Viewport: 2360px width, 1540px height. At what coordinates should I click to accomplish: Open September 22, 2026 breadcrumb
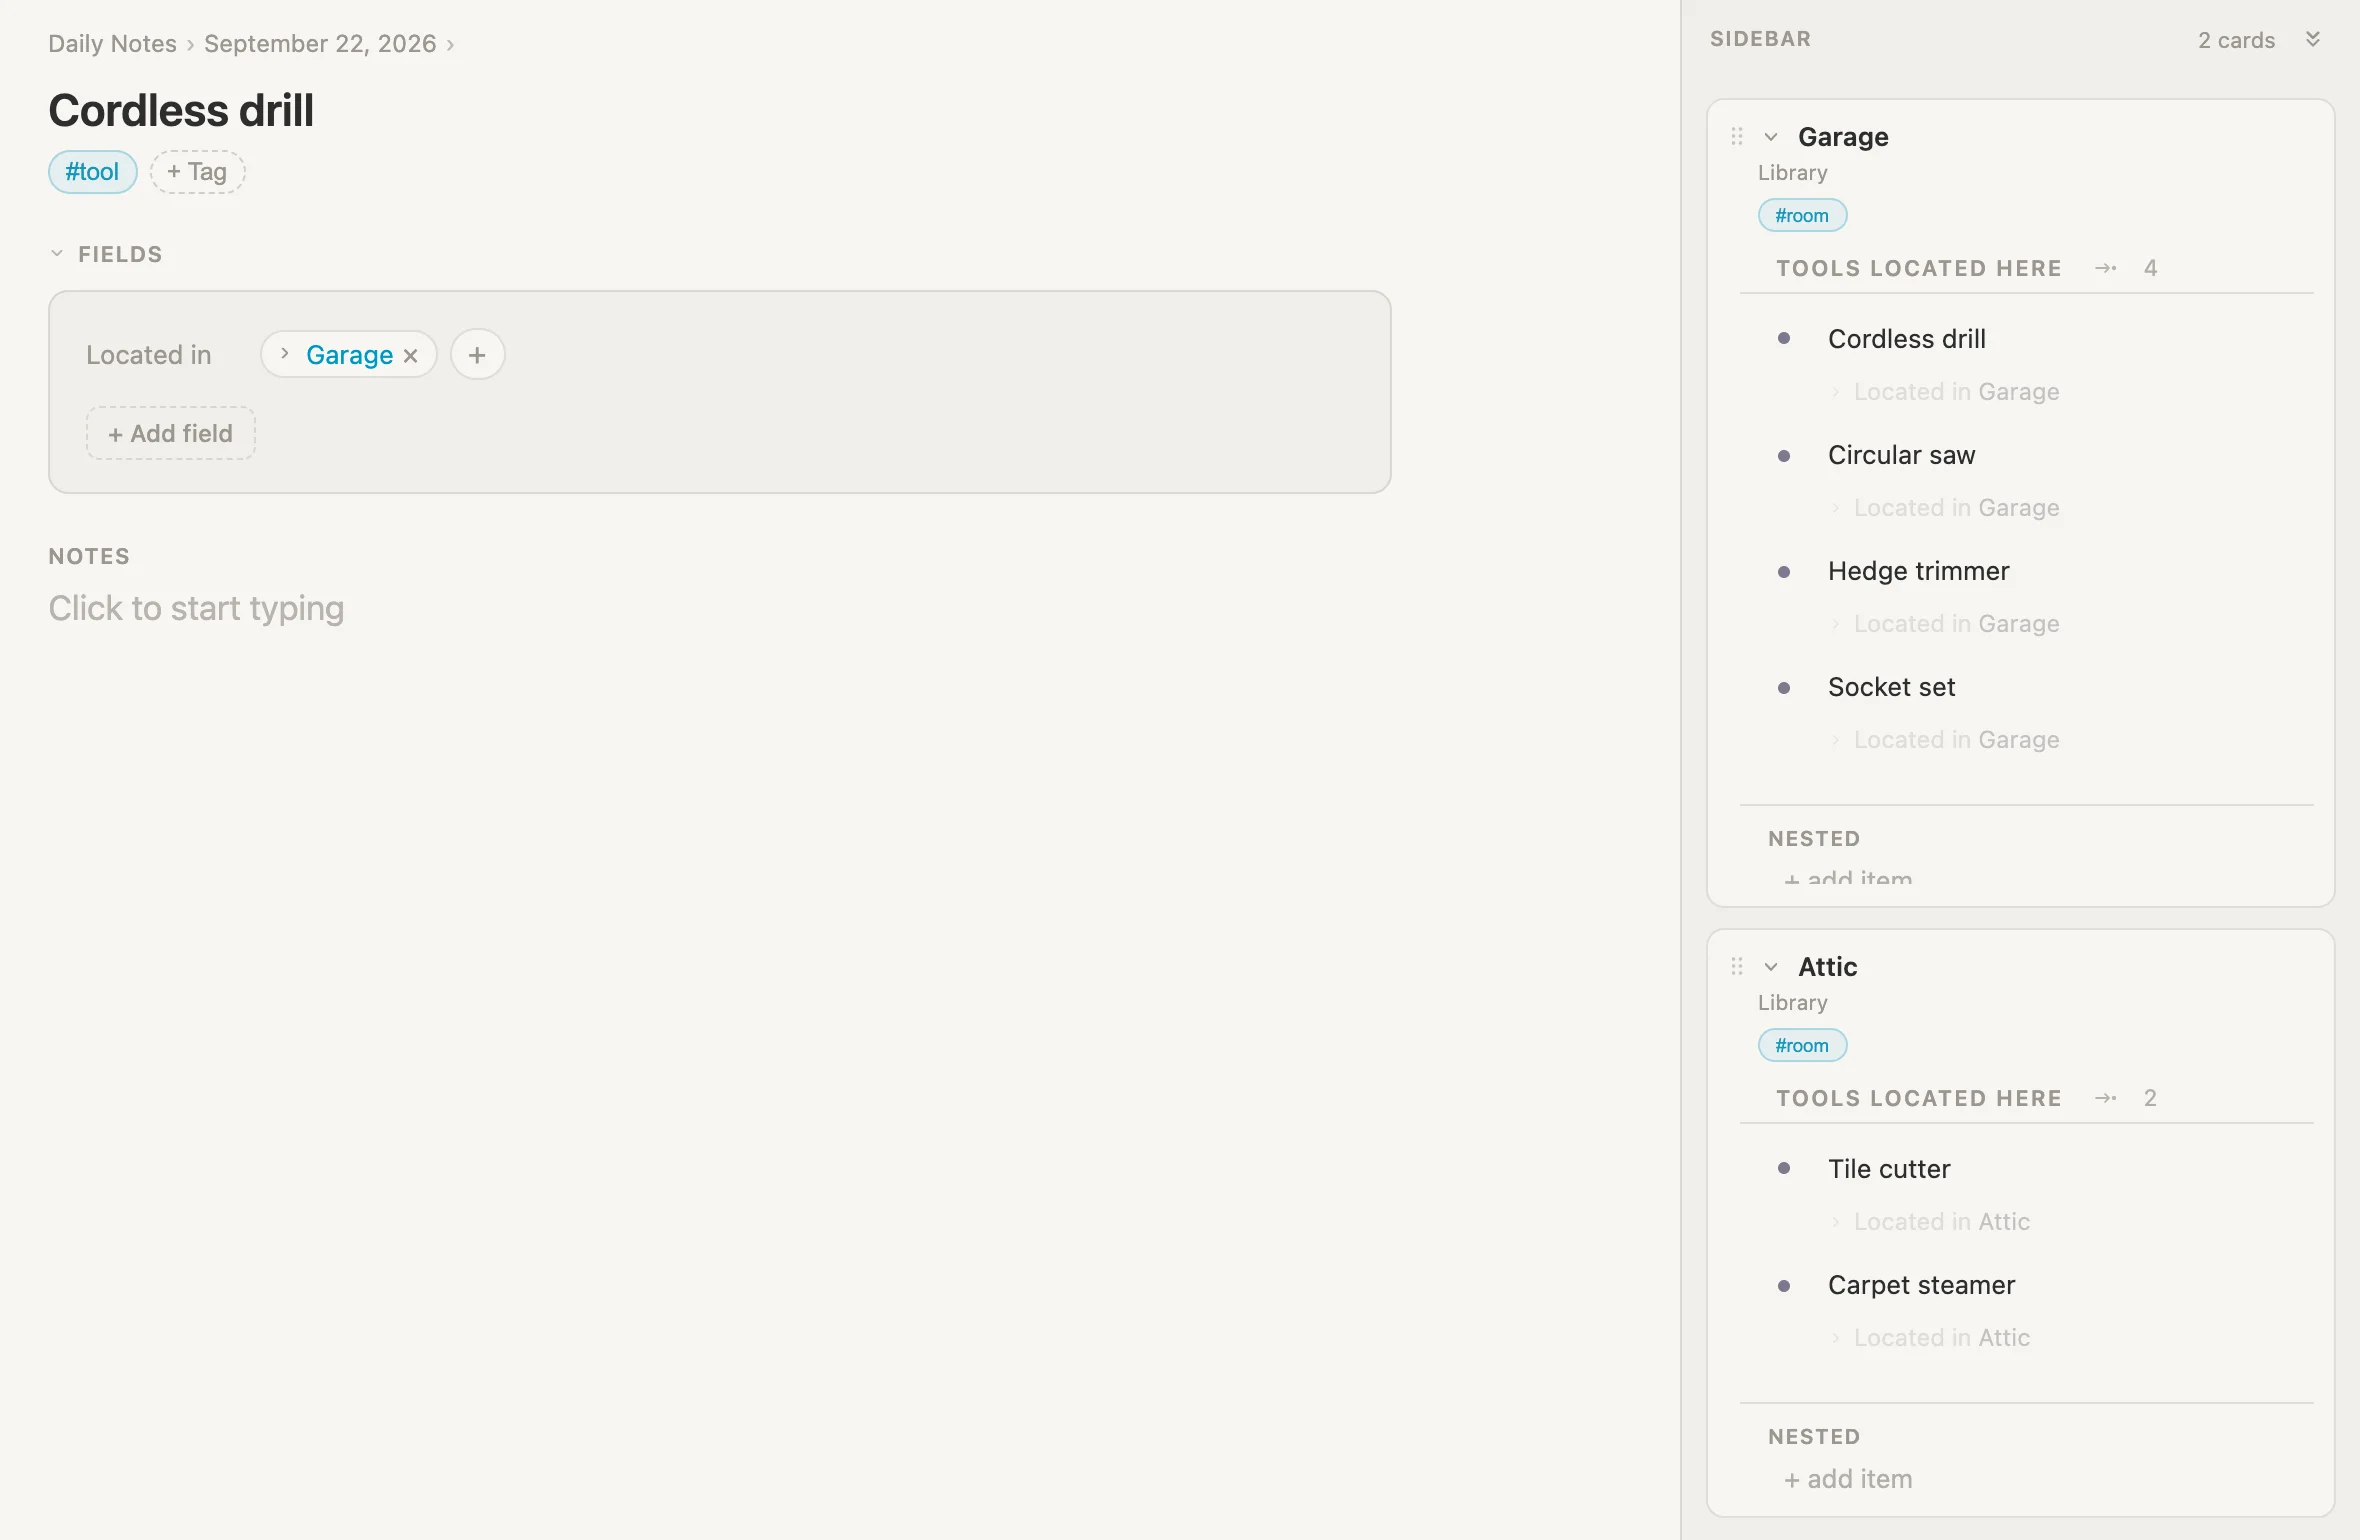(x=320, y=44)
